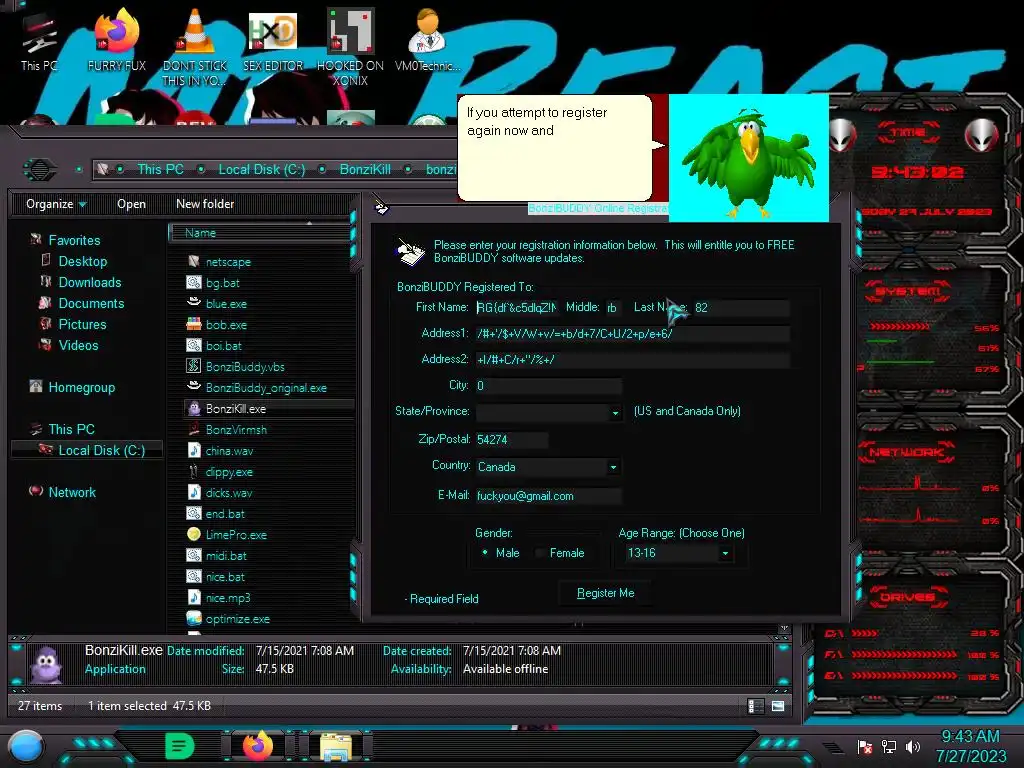Select the BonziBuddy_original.exe file name
The image size is (1024, 768).
tap(266, 387)
